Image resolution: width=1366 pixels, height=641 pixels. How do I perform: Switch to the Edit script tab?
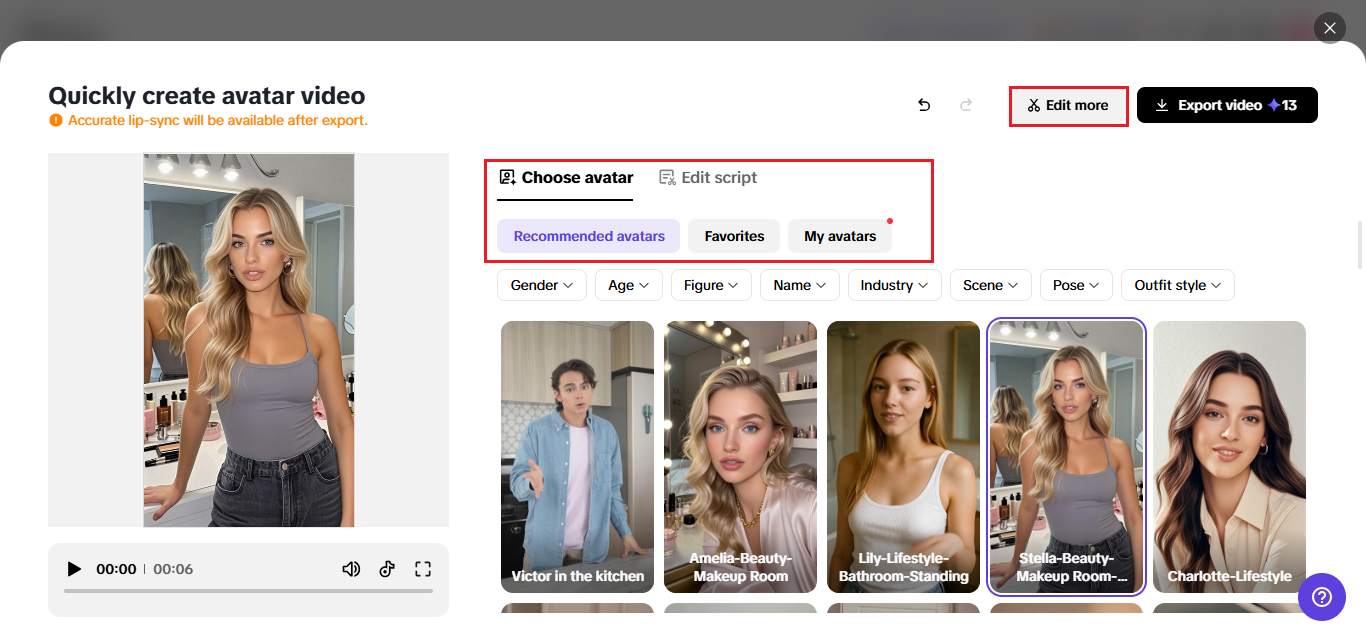pyautogui.click(x=708, y=178)
